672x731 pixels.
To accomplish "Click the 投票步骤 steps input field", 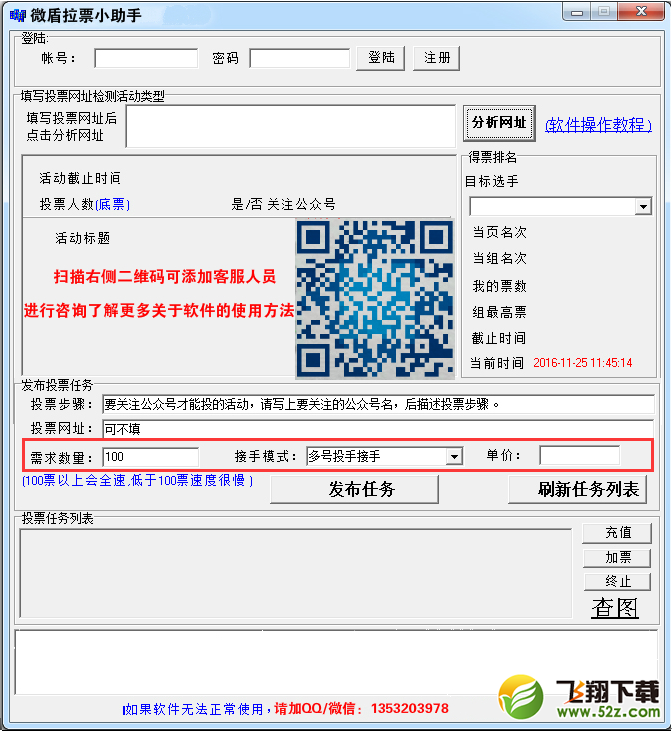I will 378,404.
